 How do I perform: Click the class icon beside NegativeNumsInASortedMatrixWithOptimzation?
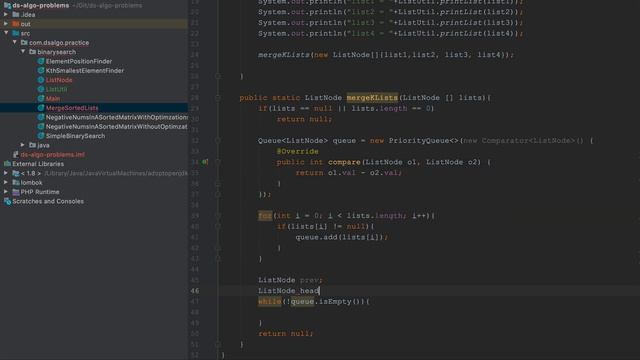[41, 117]
